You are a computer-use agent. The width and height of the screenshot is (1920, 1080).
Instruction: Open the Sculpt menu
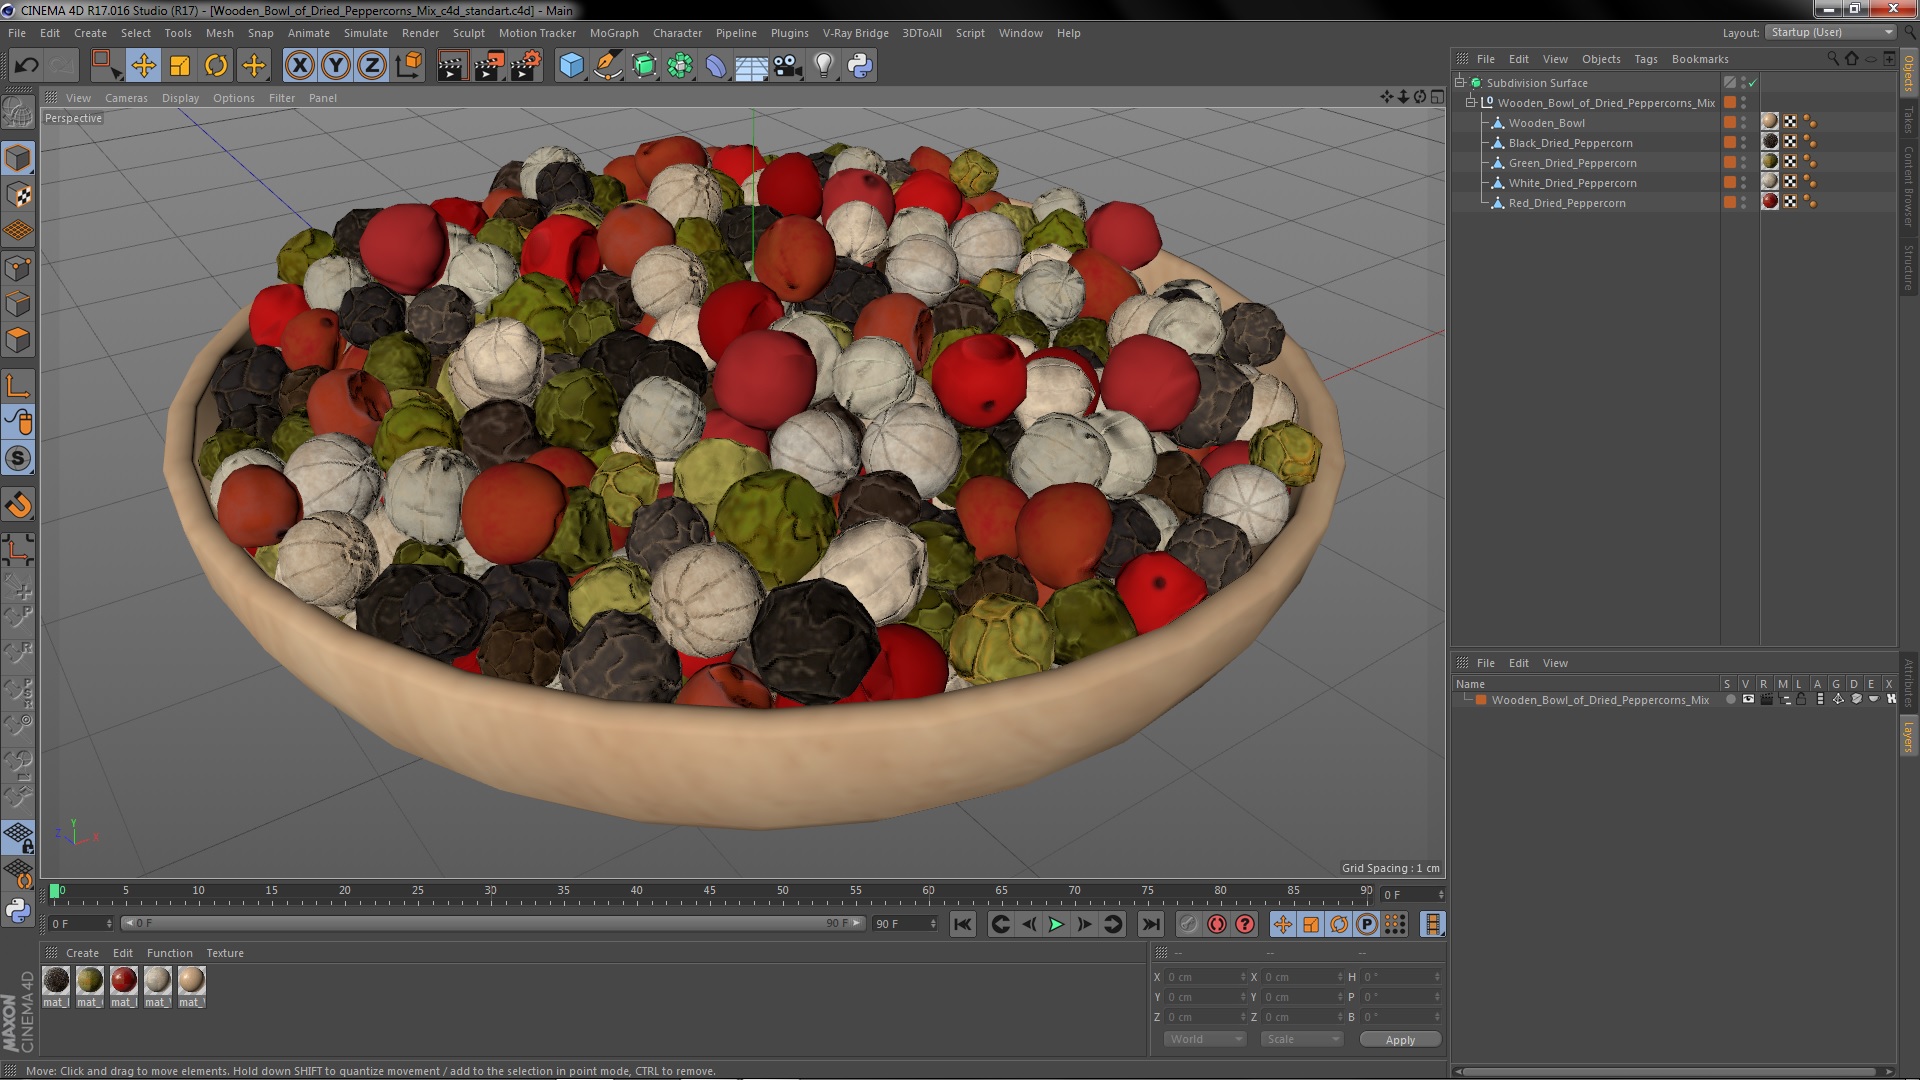coord(468,33)
